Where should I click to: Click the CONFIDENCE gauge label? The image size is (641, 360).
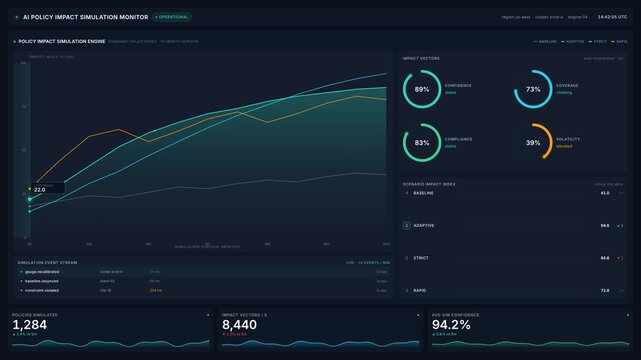click(x=458, y=85)
